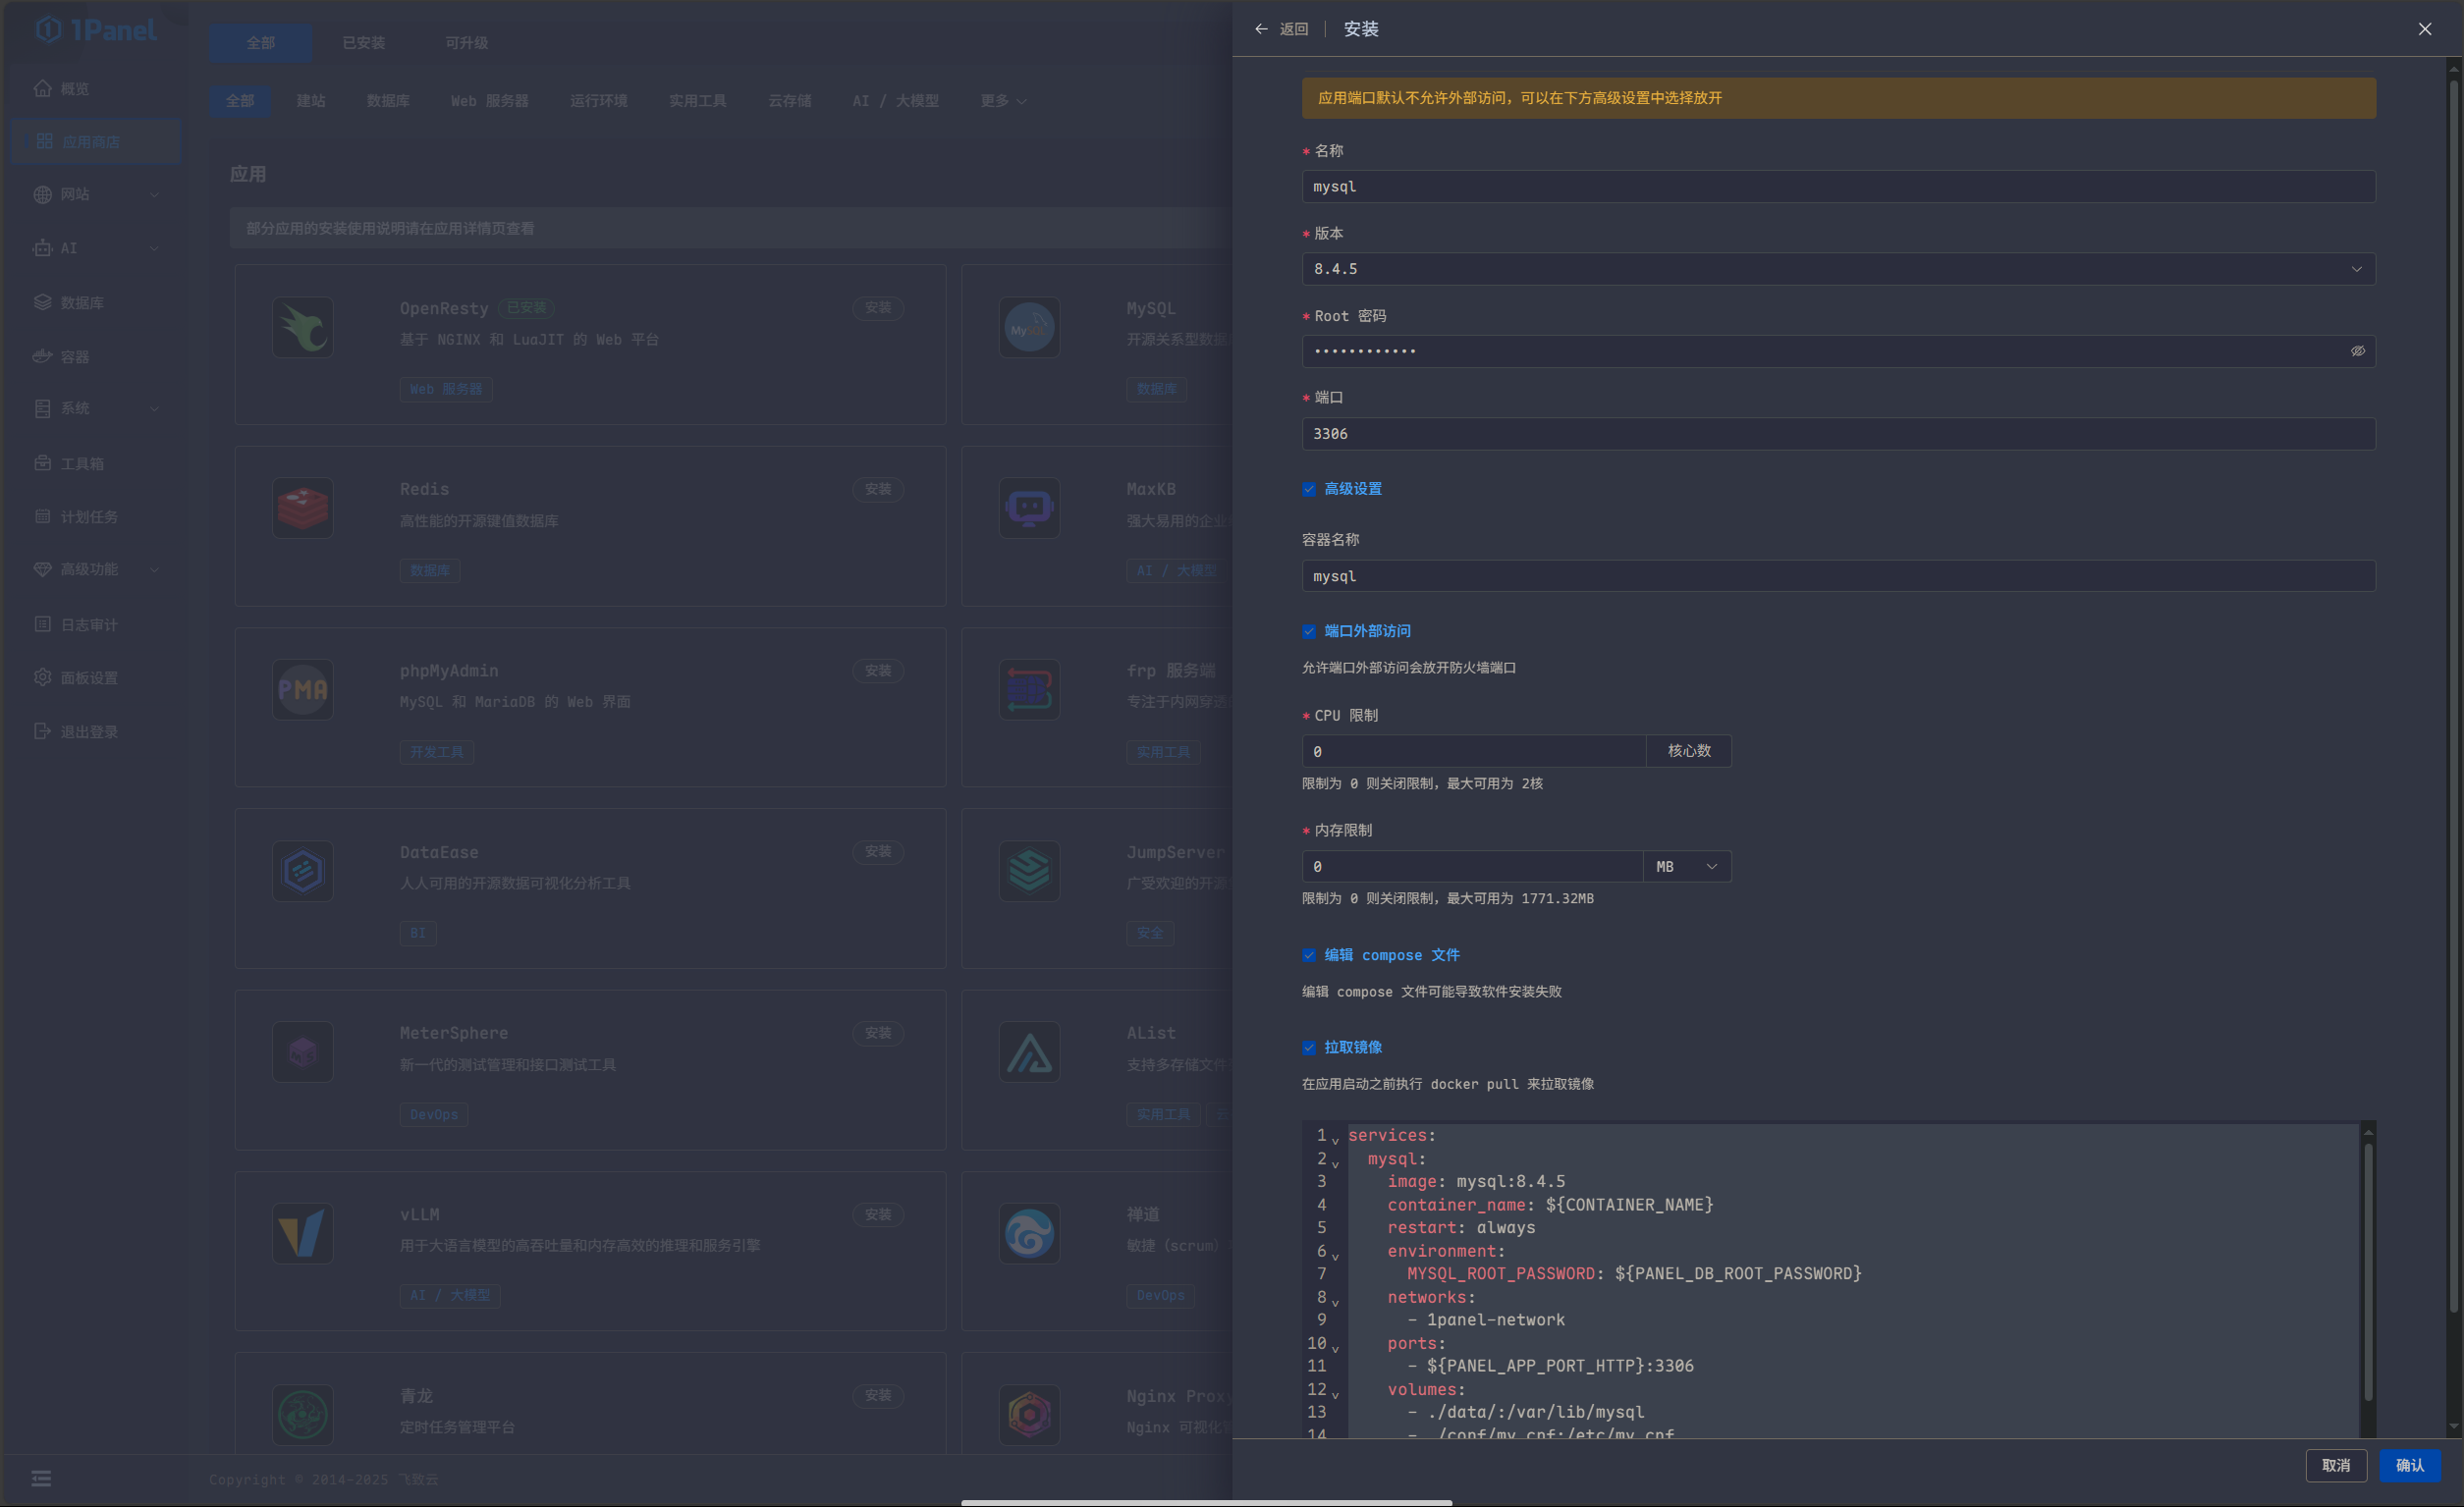Toggle Root password visibility eye icon
This screenshot has height=1507, width=2464.
[x=2357, y=351]
